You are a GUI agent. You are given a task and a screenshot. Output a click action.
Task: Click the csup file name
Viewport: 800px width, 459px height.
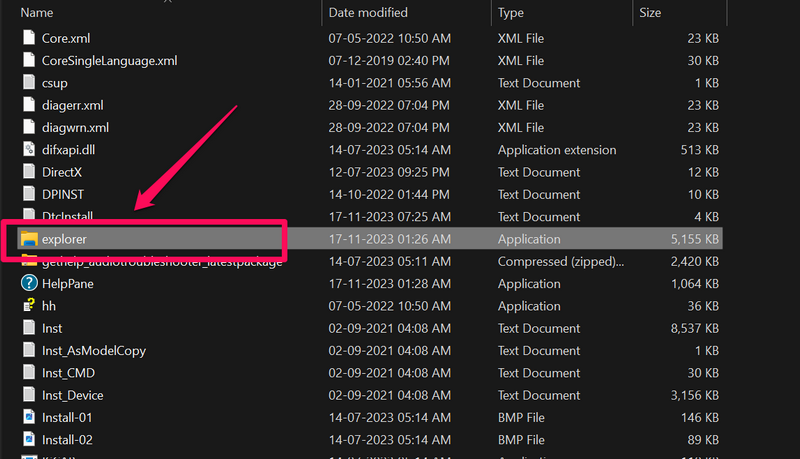click(55, 83)
